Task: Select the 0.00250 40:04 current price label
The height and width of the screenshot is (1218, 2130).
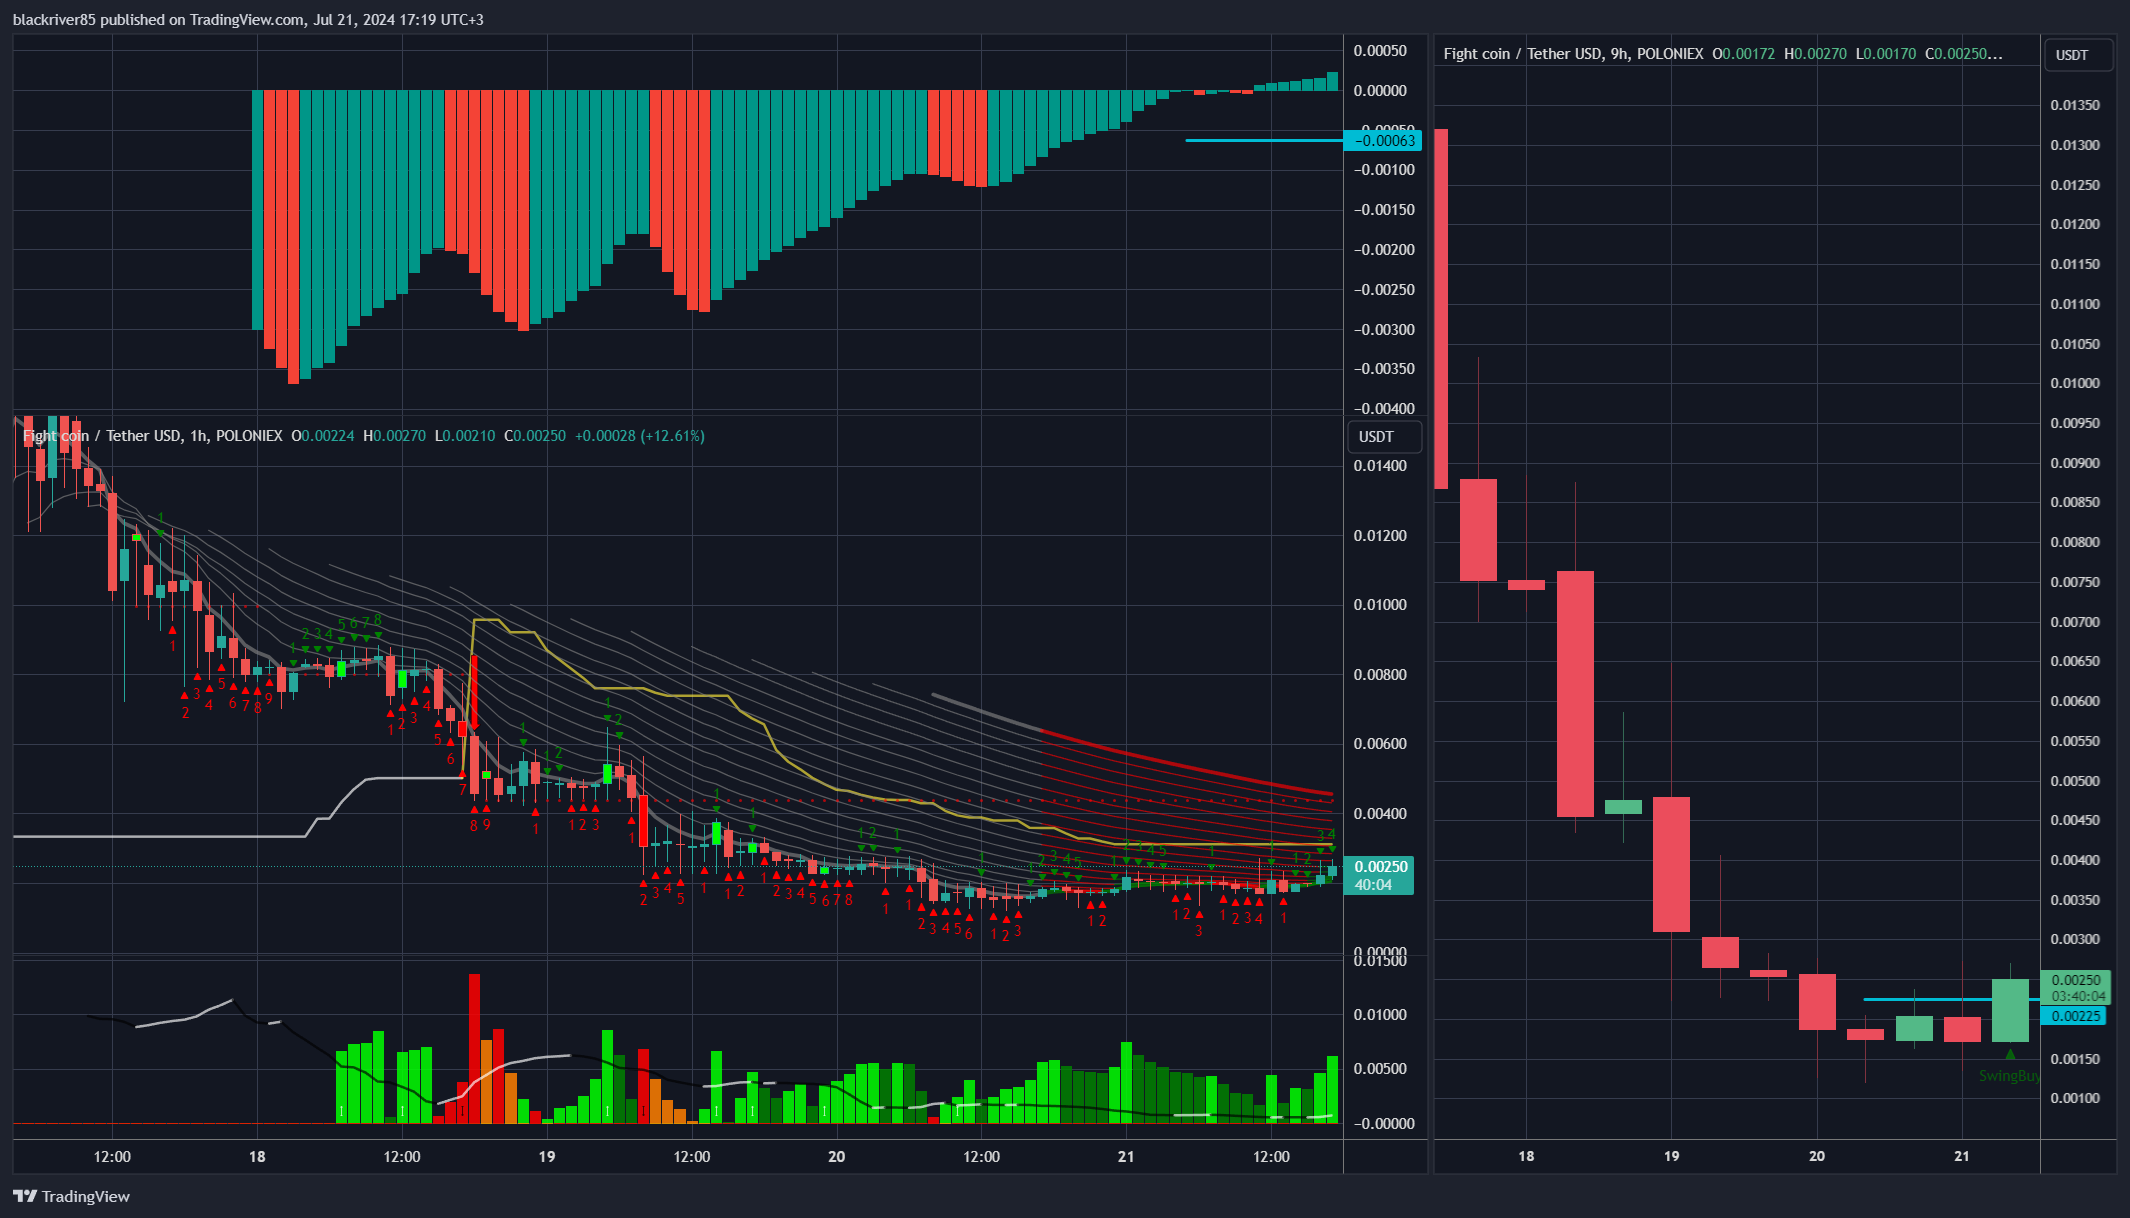Action: tap(1379, 875)
